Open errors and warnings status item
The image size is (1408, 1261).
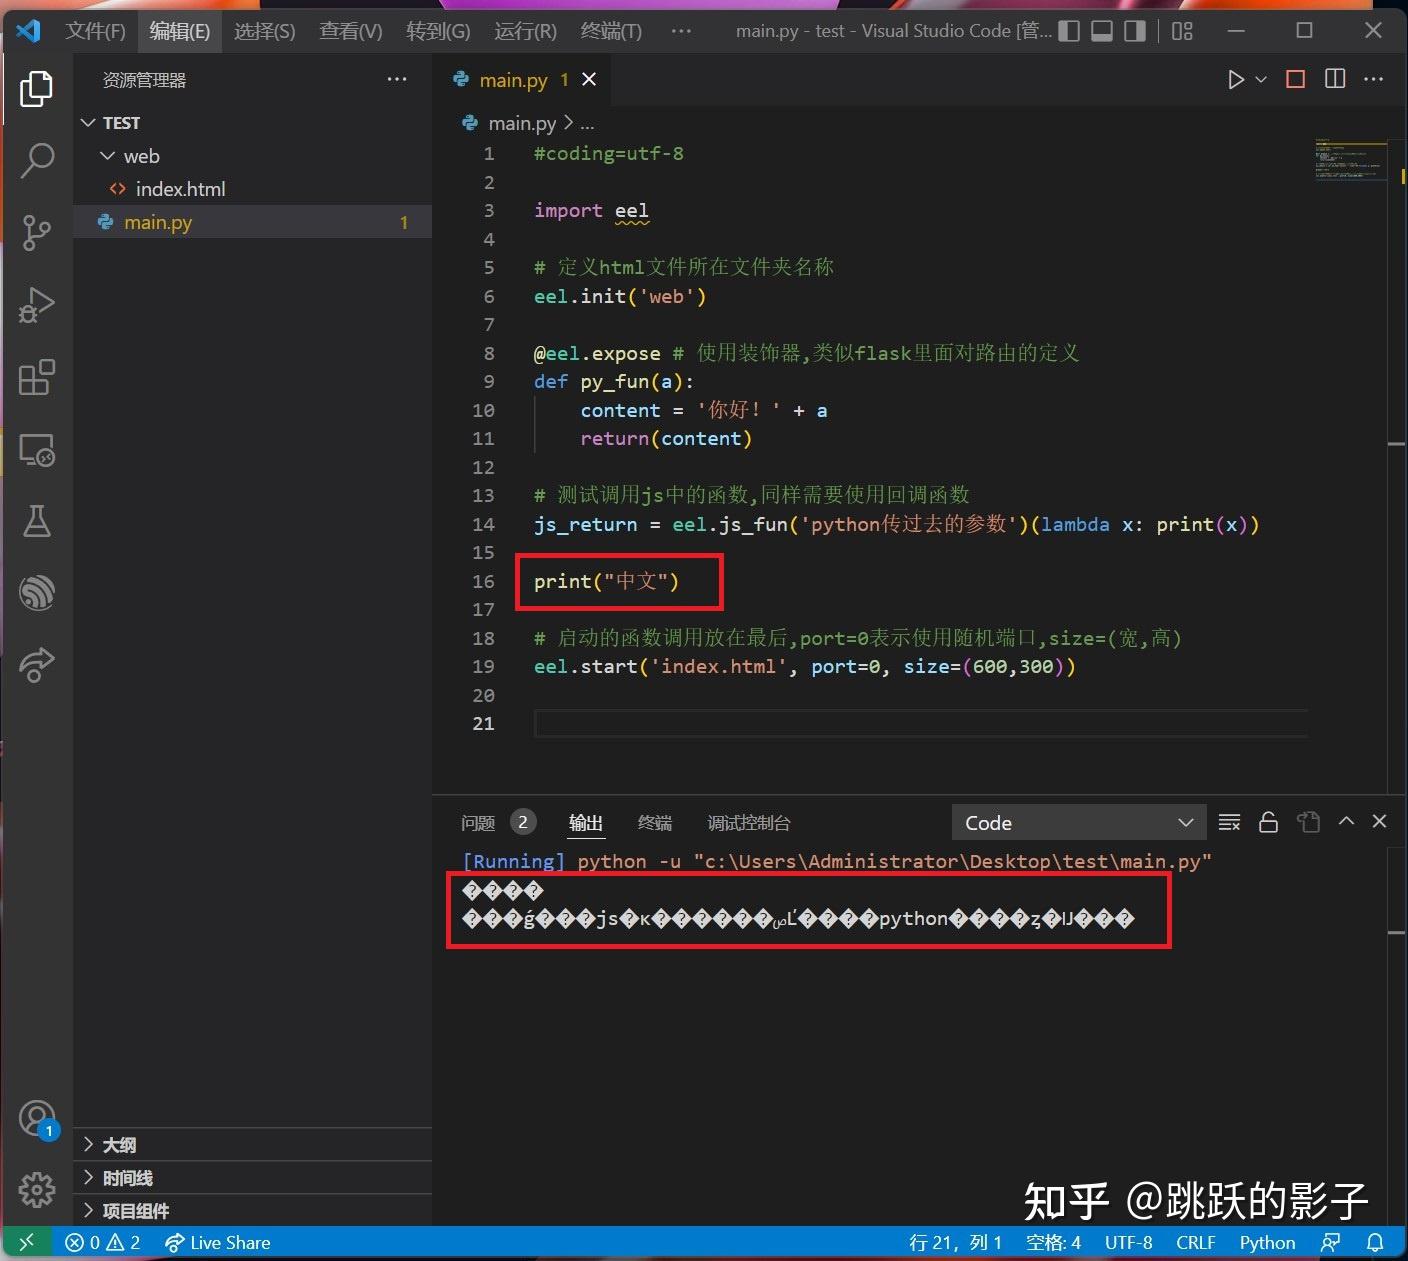click(x=103, y=1243)
